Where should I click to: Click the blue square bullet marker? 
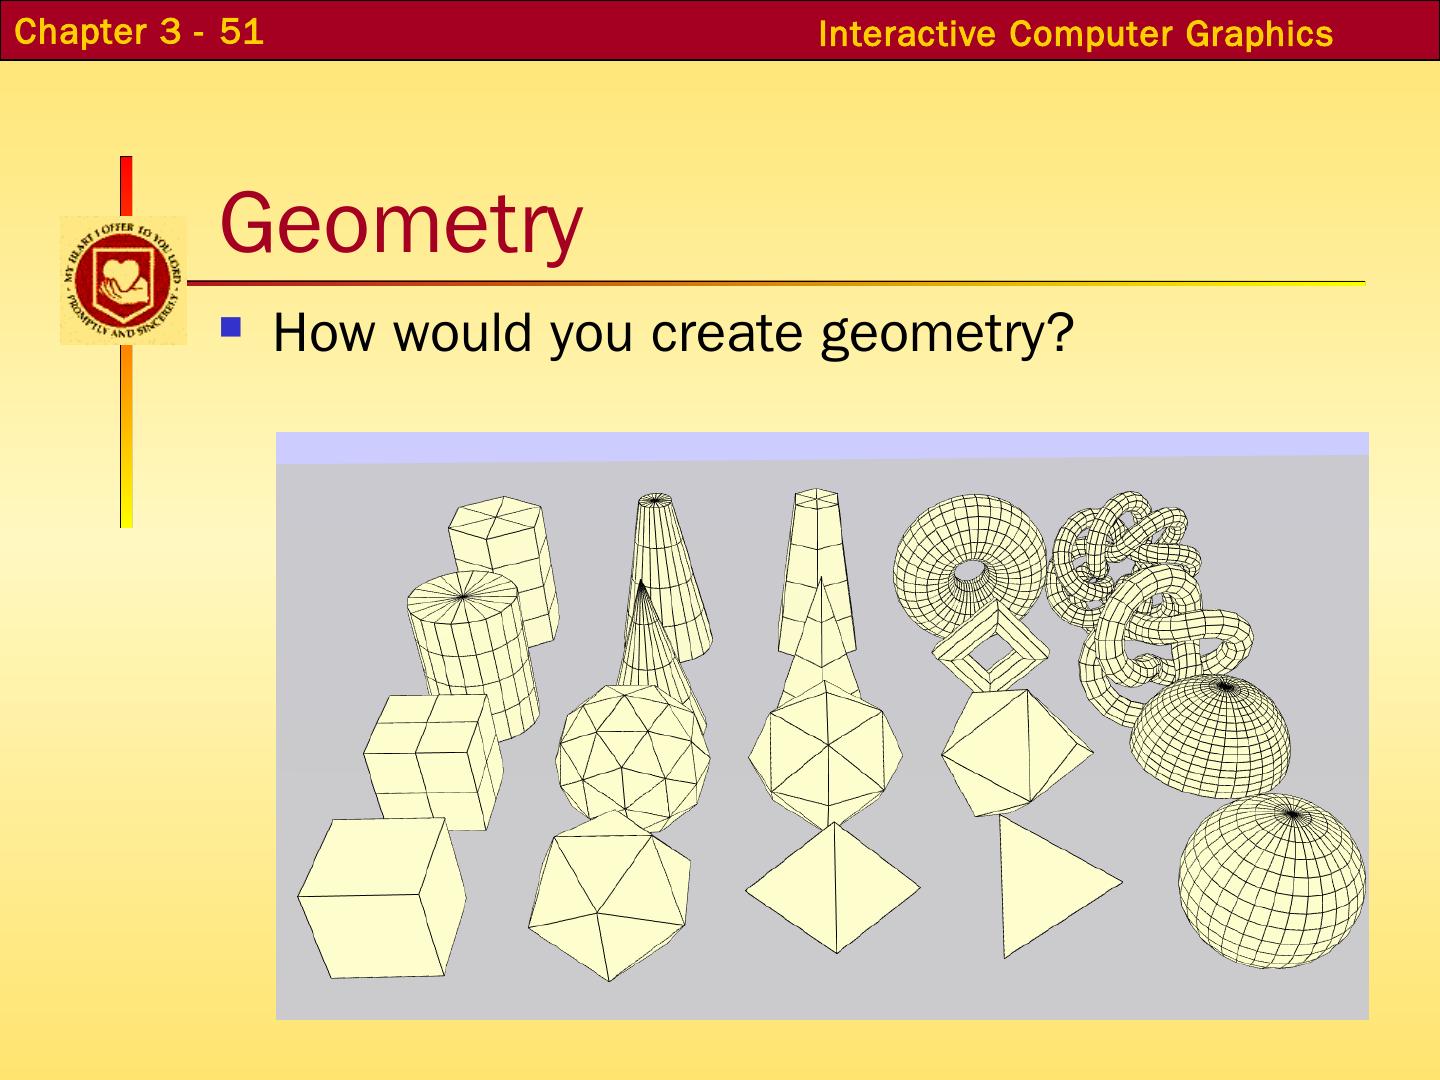(x=232, y=326)
